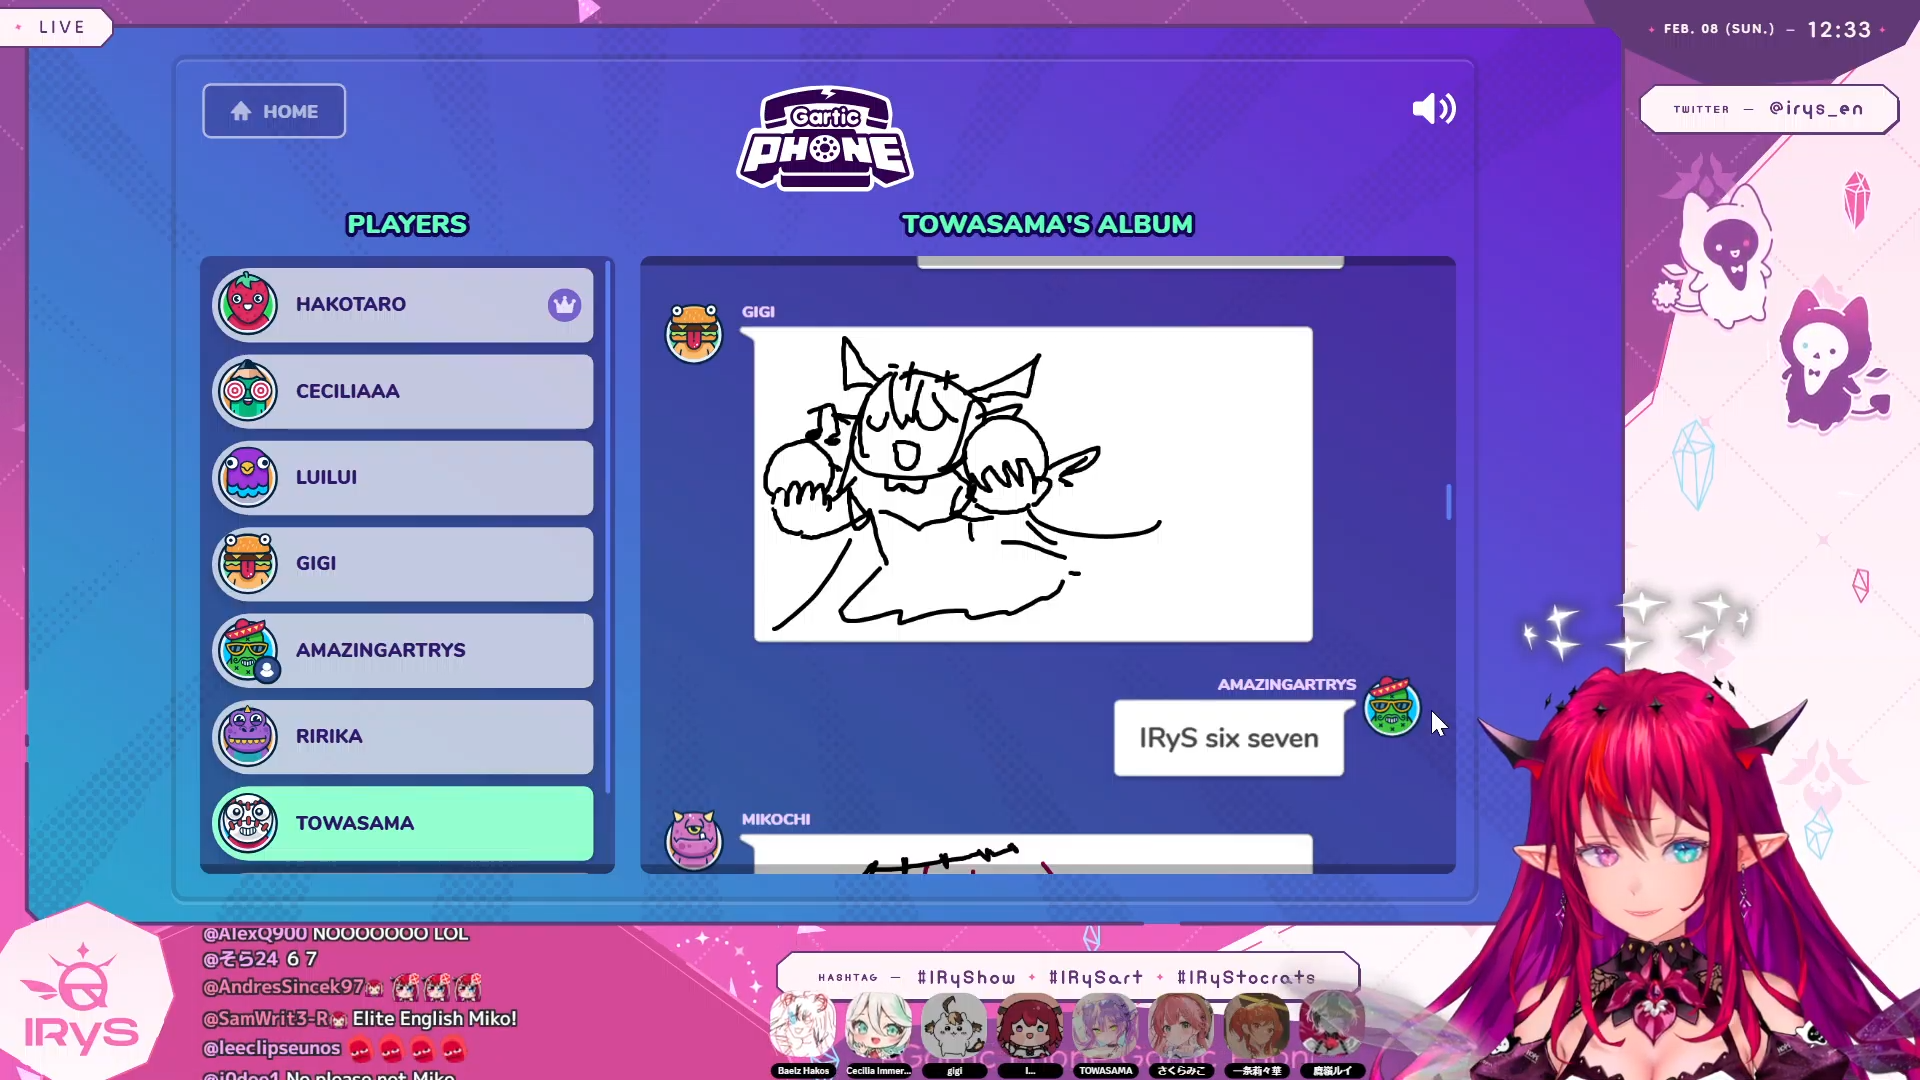This screenshot has height=1080, width=1920.
Task: Click RIRIKA purple dinosaur avatar
Action: tap(247, 736)
